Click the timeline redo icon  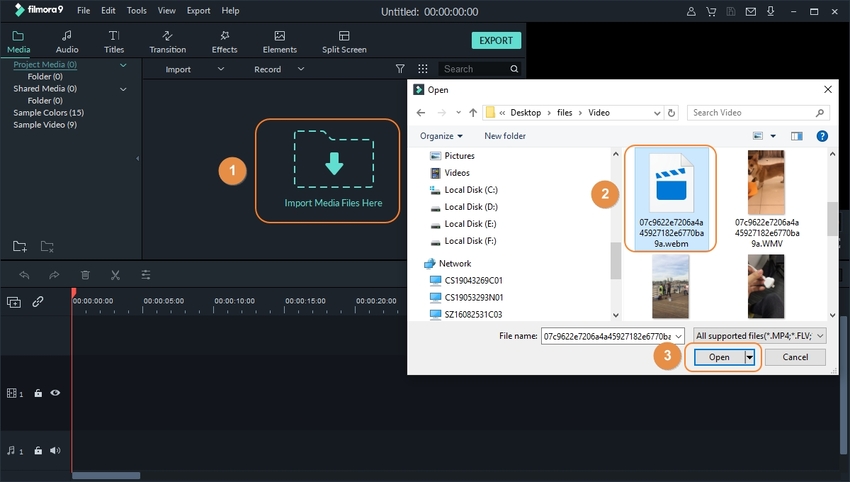tap(54, 275)
